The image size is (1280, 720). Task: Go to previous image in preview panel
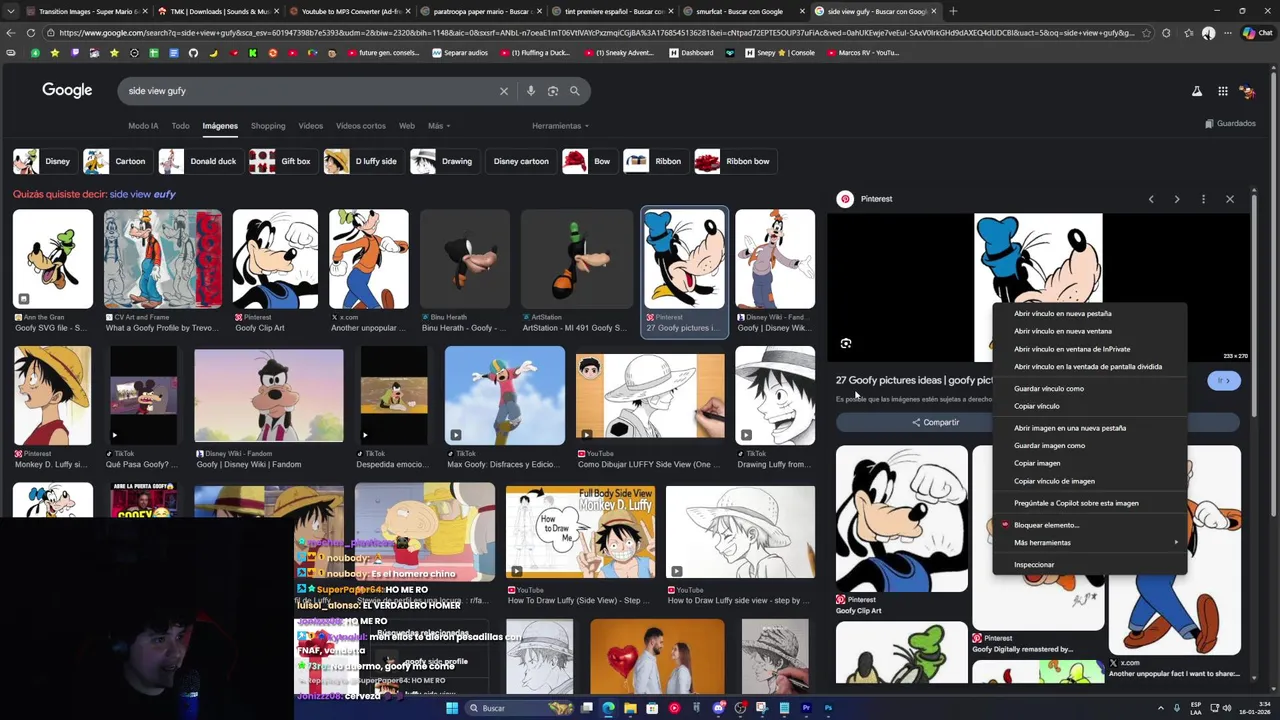coord(1151,199)
